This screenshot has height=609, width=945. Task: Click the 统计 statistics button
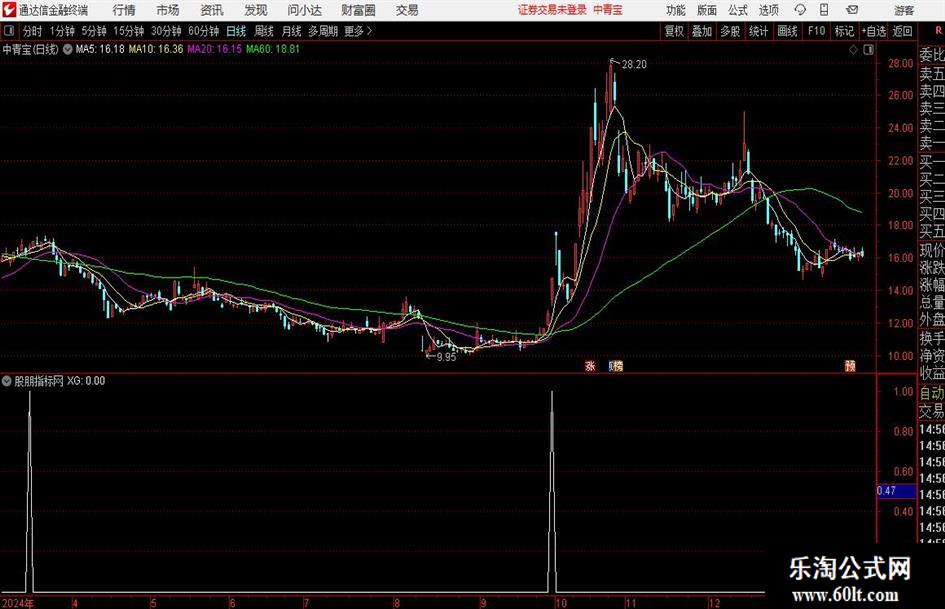coord(759,31)
